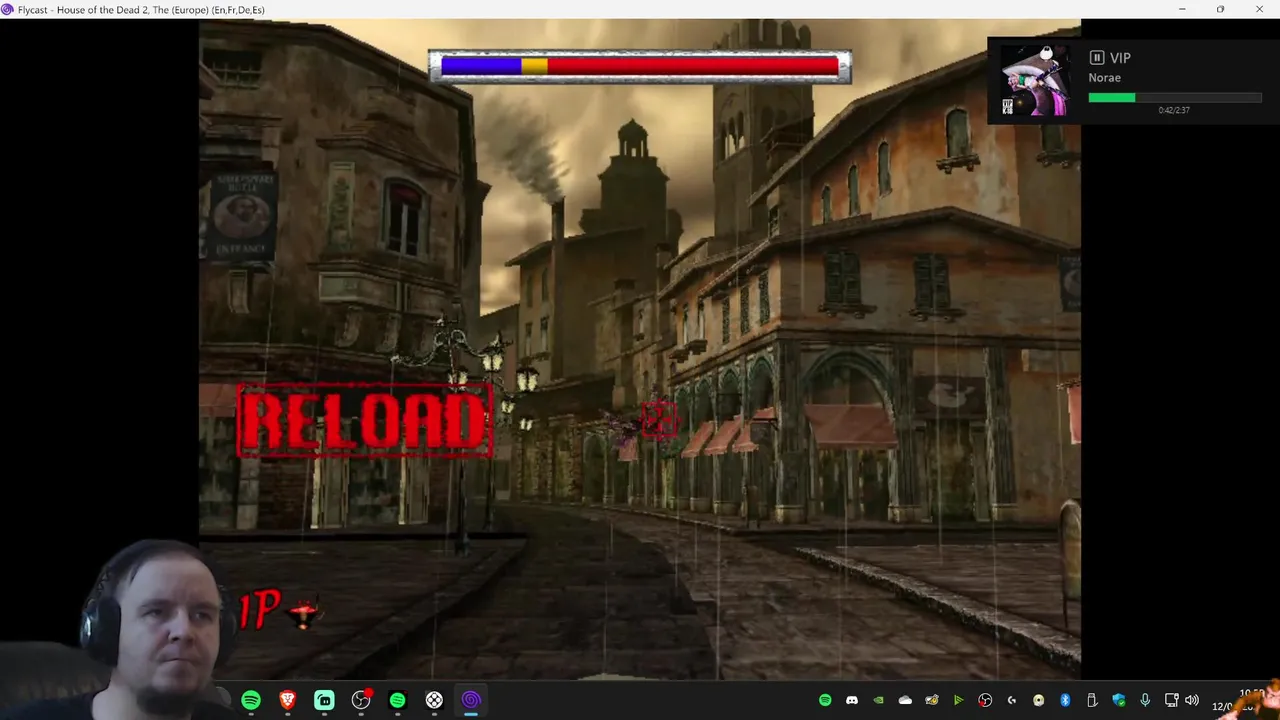Open Bluetooth devices from the tray
Screen dimensions: 1280x720
point(1065,701)
